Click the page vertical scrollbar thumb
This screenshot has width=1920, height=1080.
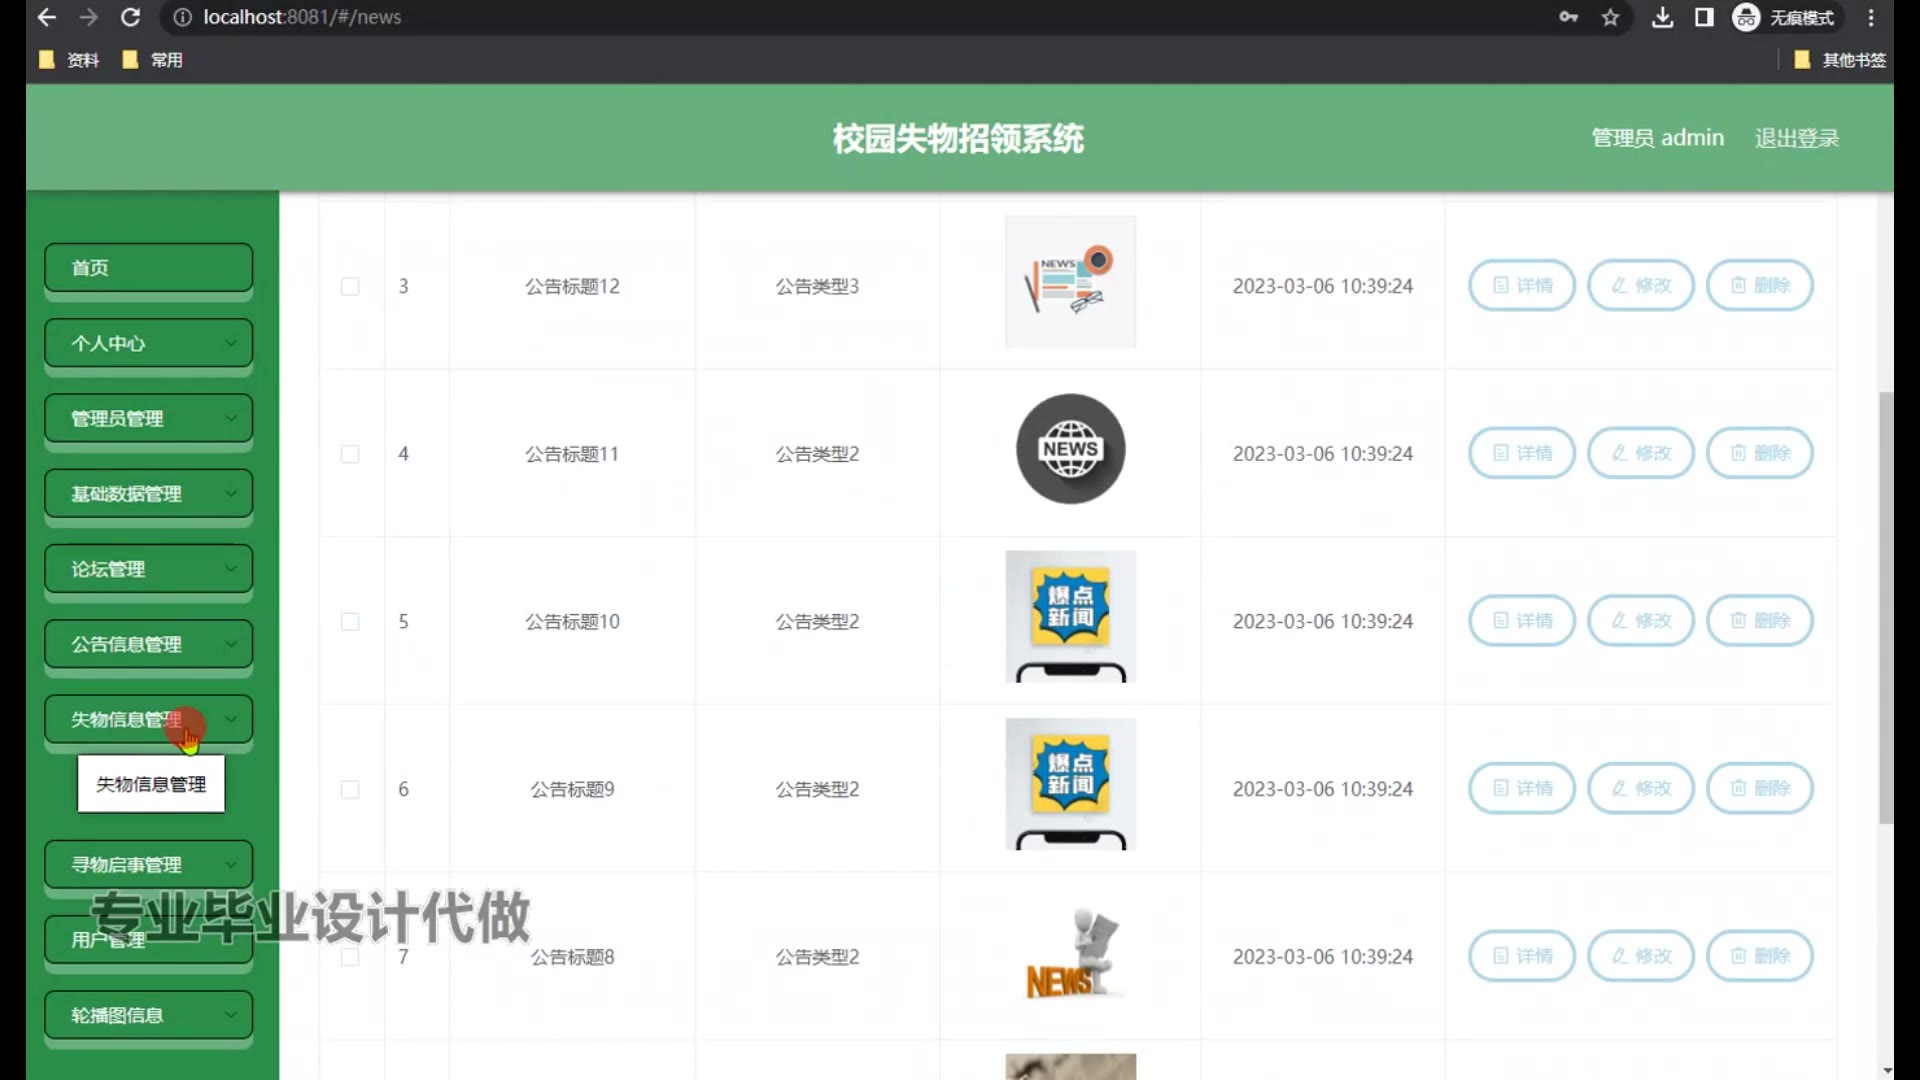point(1886,607)
